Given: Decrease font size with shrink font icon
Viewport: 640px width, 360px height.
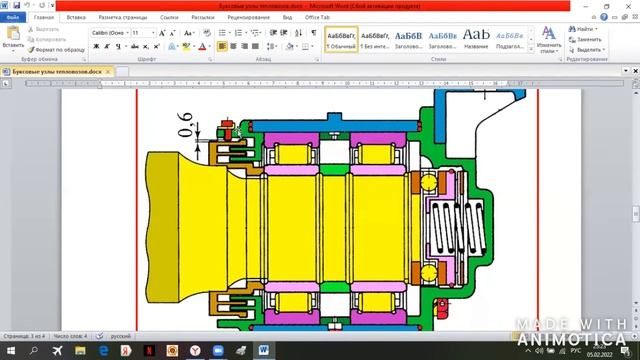Looking at the screenshot, I should pos(172,33).
